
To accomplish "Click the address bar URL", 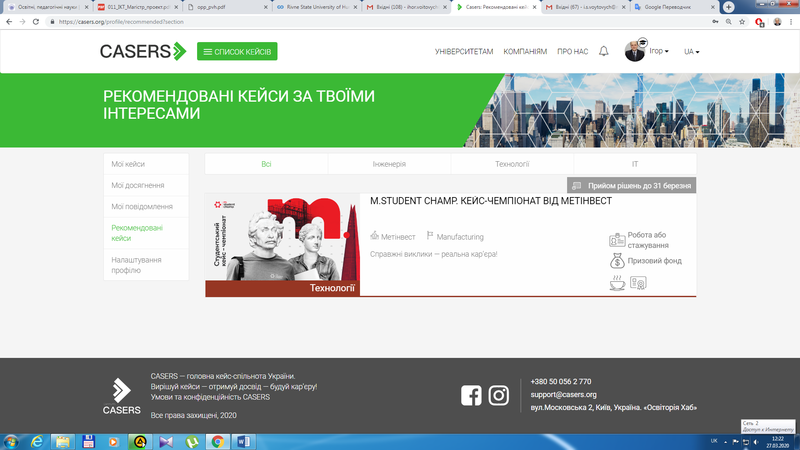I will pyautogui.click(x=121, y=22).
